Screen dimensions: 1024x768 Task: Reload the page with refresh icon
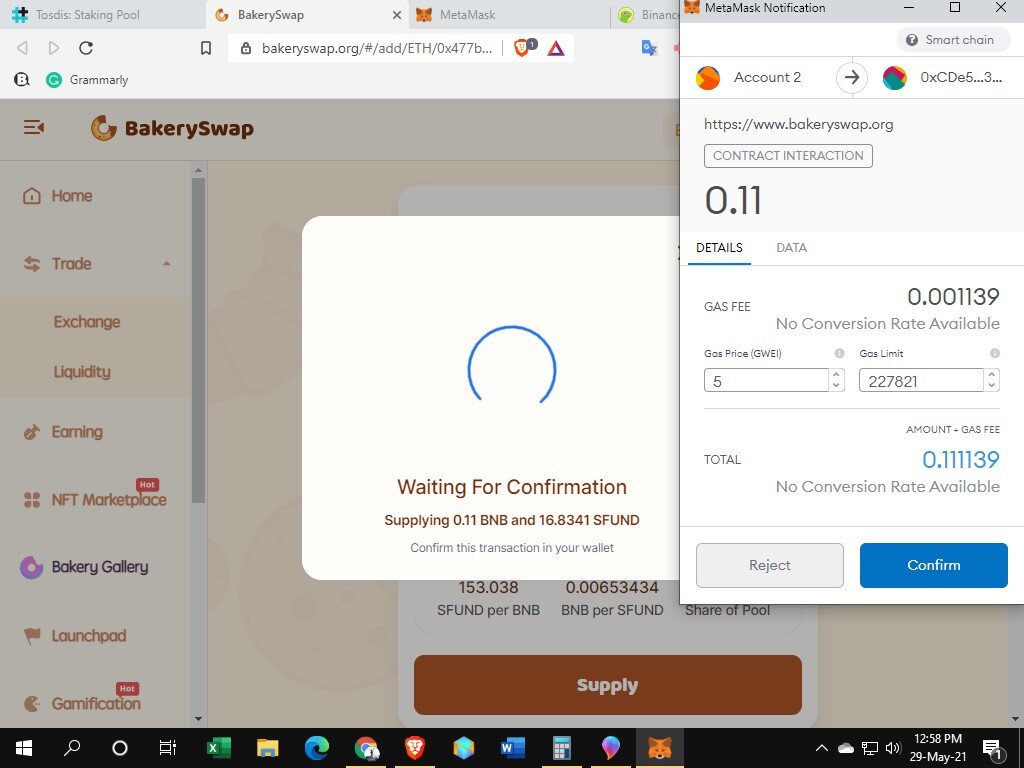[86, 48]
